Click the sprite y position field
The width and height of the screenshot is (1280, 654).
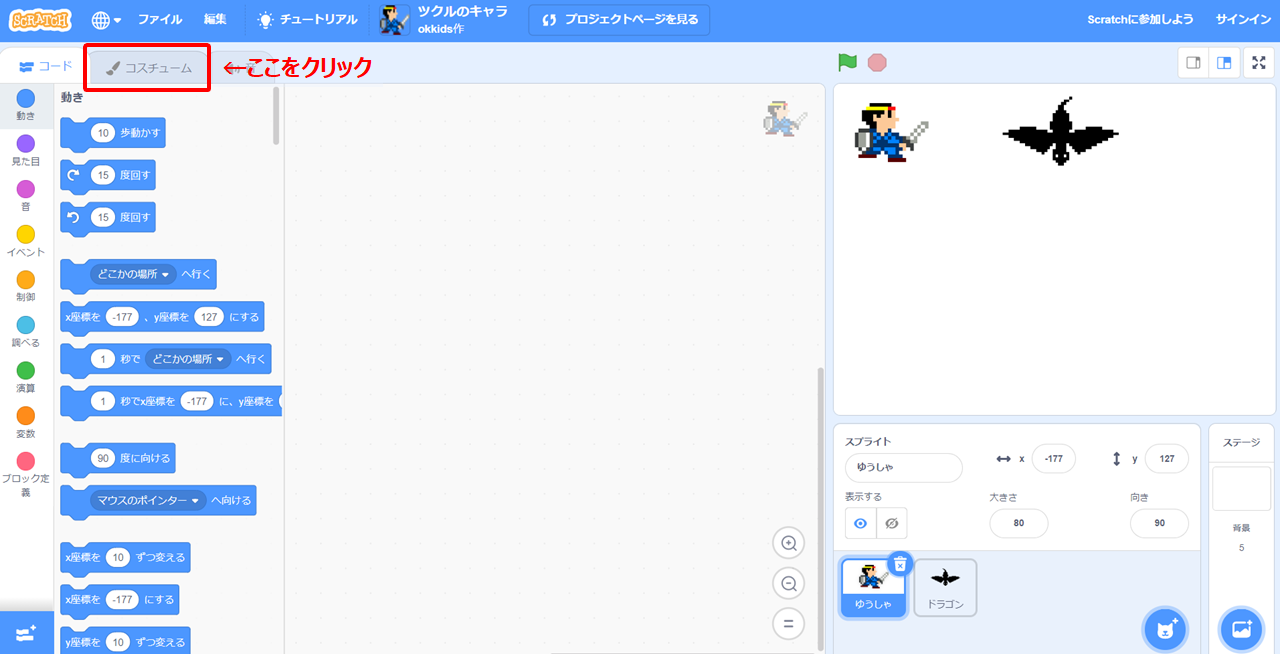pos(1166,458)
